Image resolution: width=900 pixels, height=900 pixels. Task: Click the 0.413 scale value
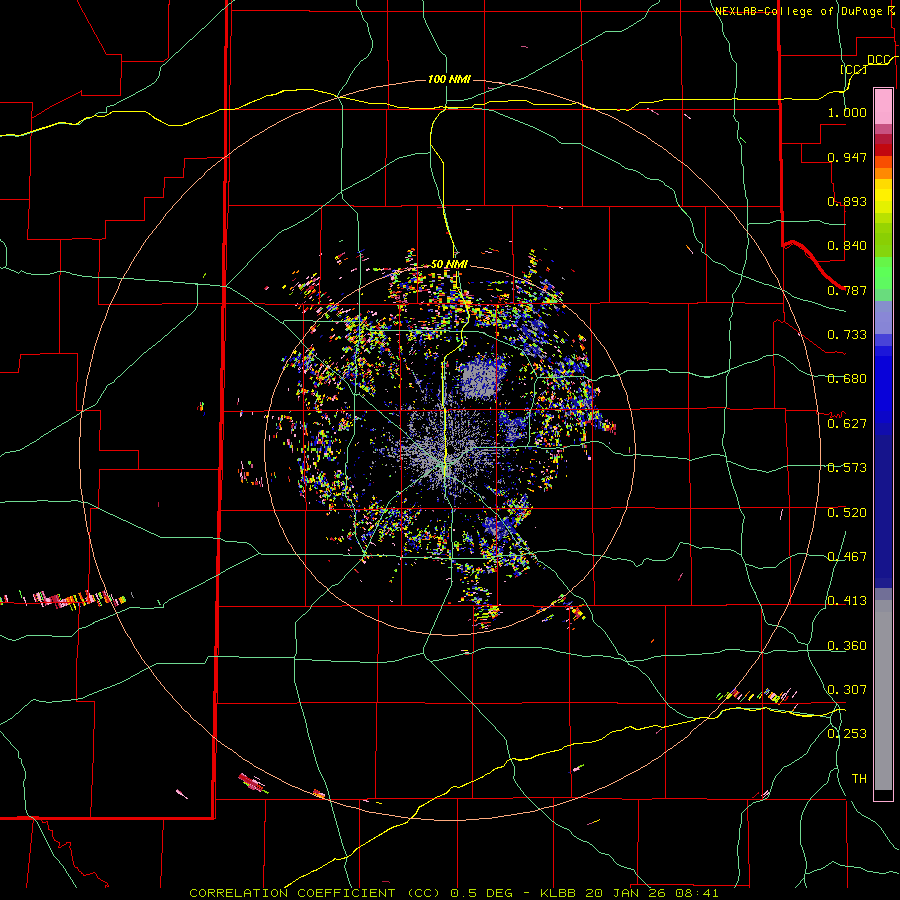click(847, 601)
